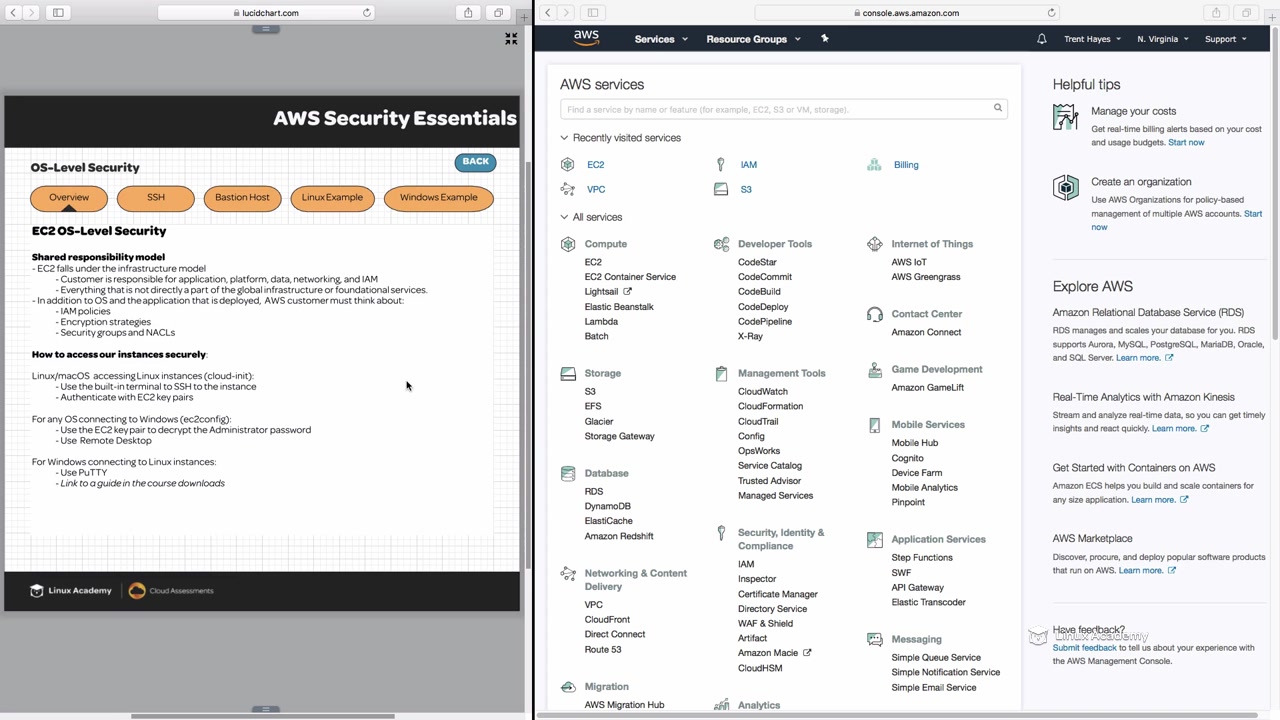1280x720 pixels.
Task: Reload the lucidchart.com page
Action: [x=367, y=13]
